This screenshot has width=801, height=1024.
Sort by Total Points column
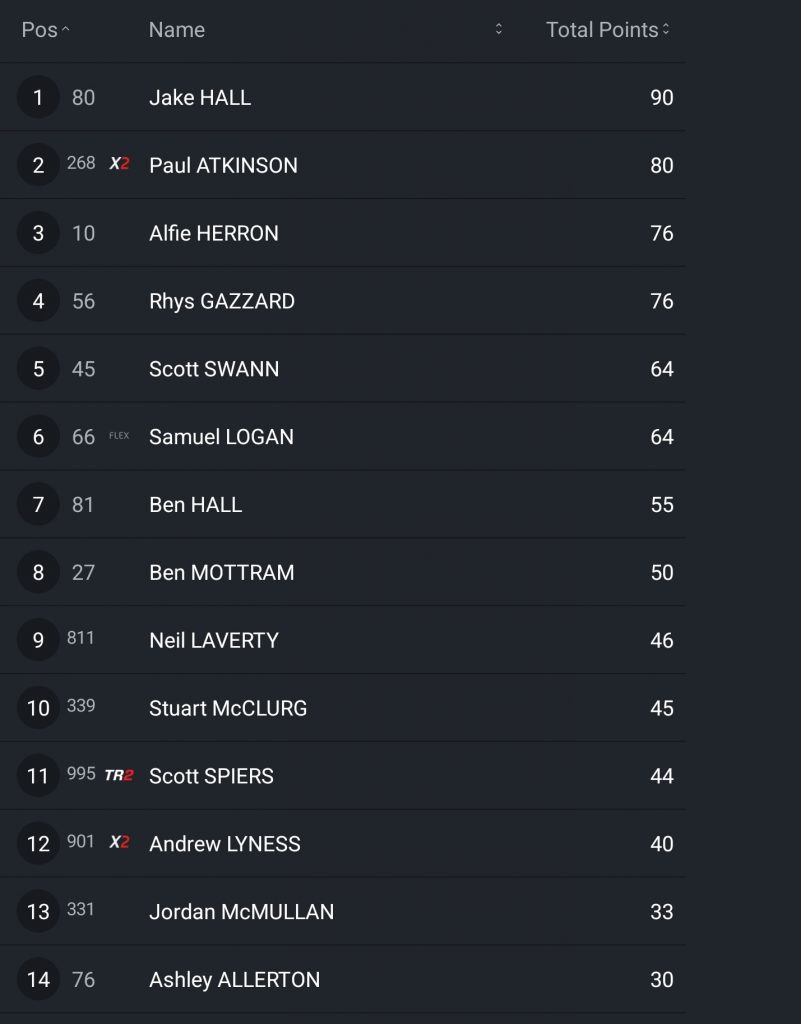point(607,30)
